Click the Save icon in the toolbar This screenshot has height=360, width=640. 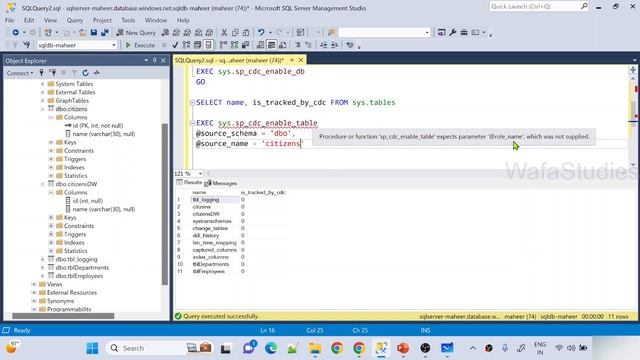click(94, 32)
